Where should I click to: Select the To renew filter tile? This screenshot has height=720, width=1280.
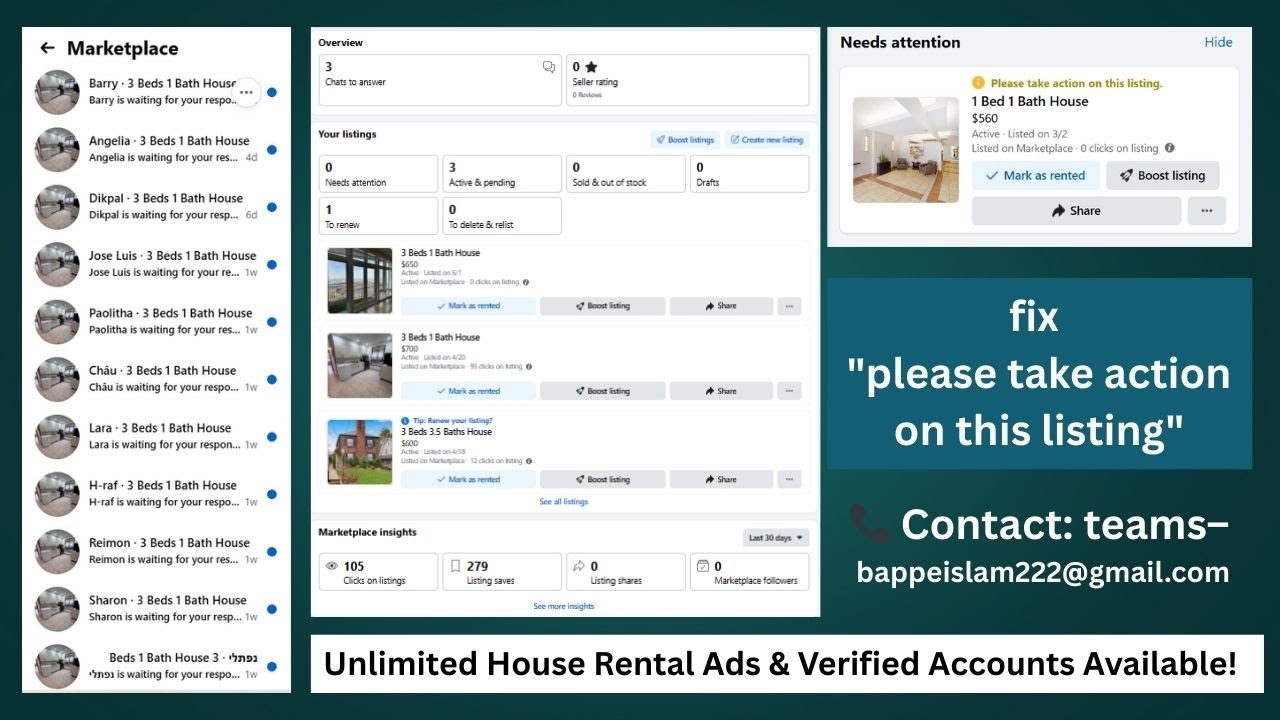(378, 216)
